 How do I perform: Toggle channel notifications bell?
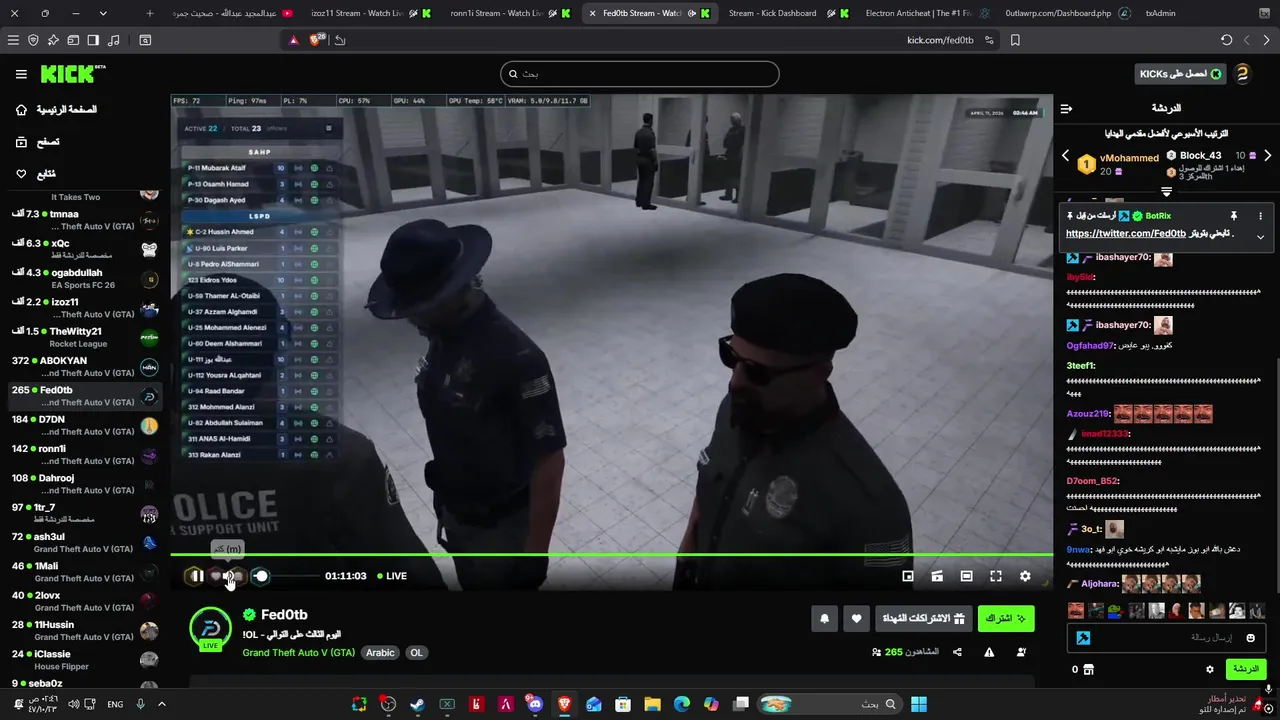(825, 619)
